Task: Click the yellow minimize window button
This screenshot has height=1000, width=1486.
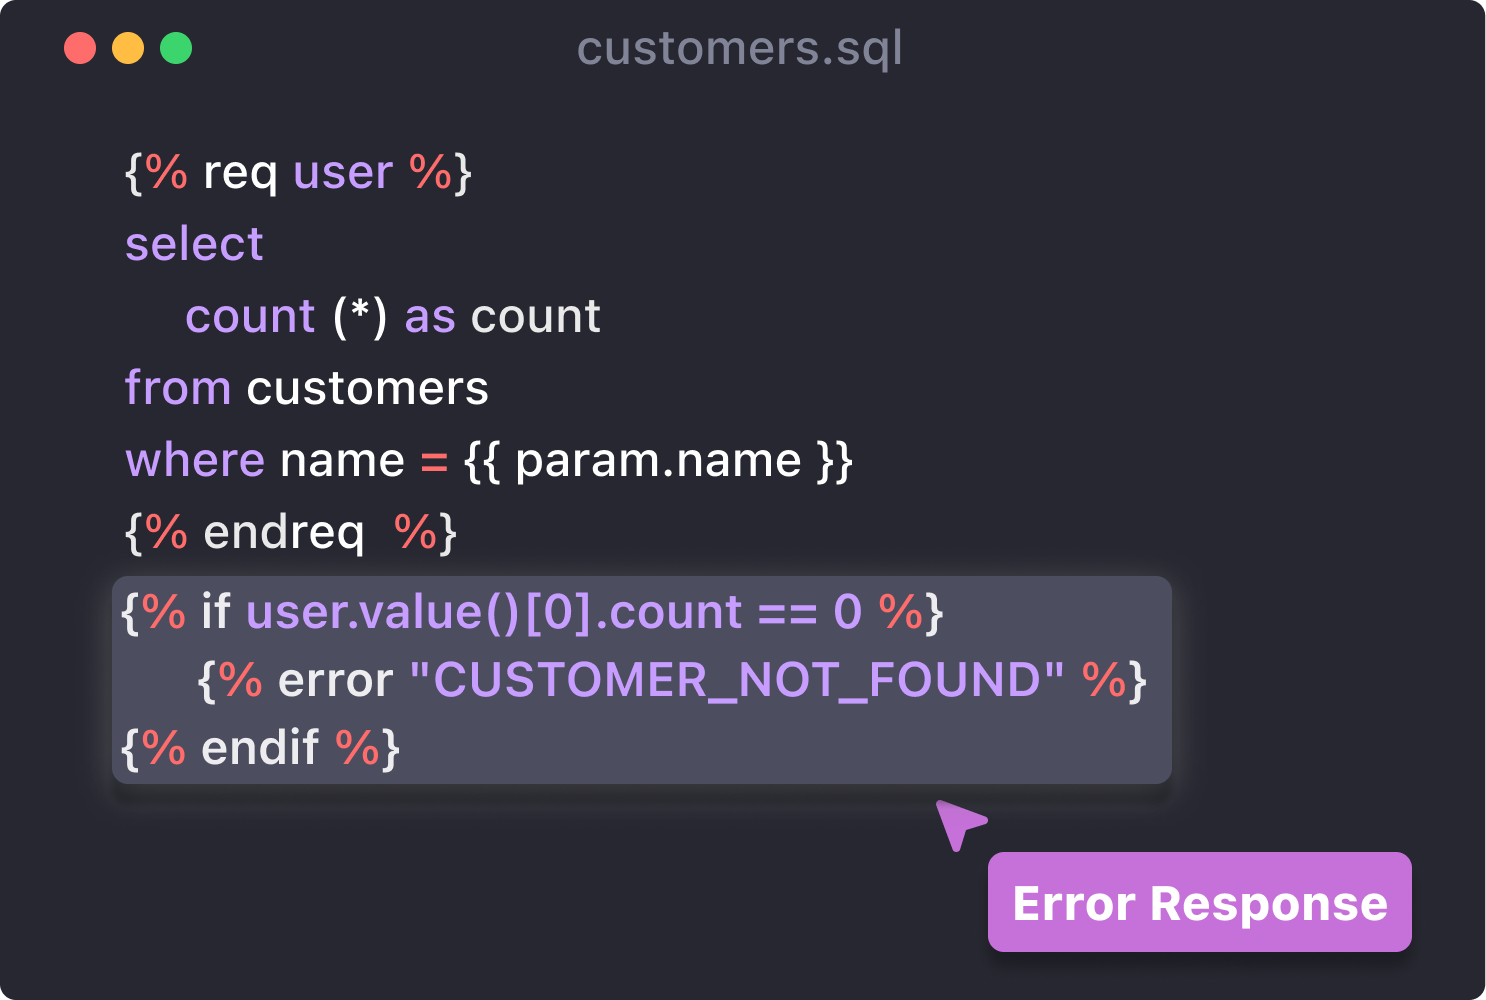Action: (128, 48)
